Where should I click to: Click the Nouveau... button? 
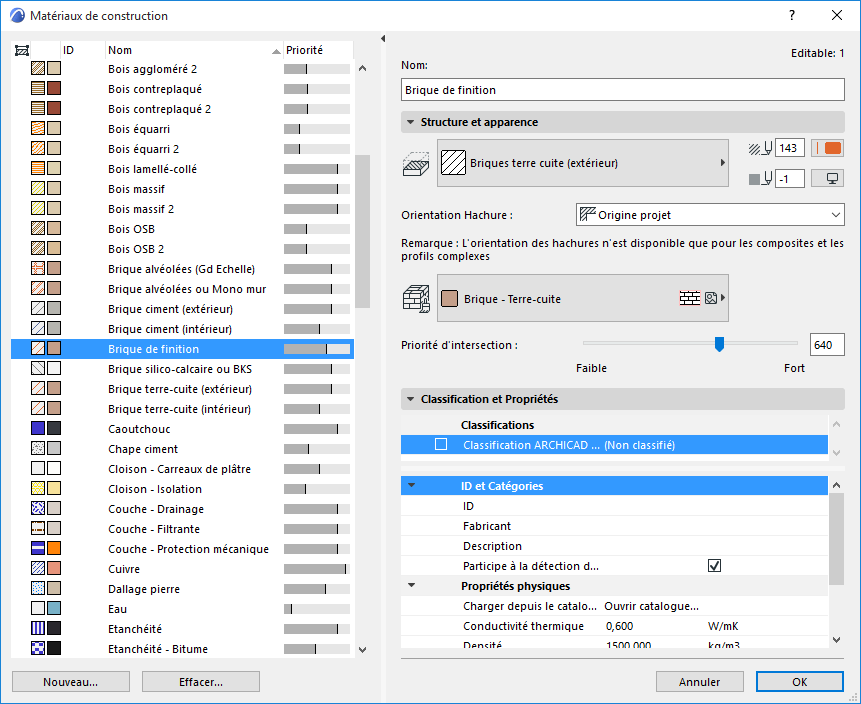[71, 681]
